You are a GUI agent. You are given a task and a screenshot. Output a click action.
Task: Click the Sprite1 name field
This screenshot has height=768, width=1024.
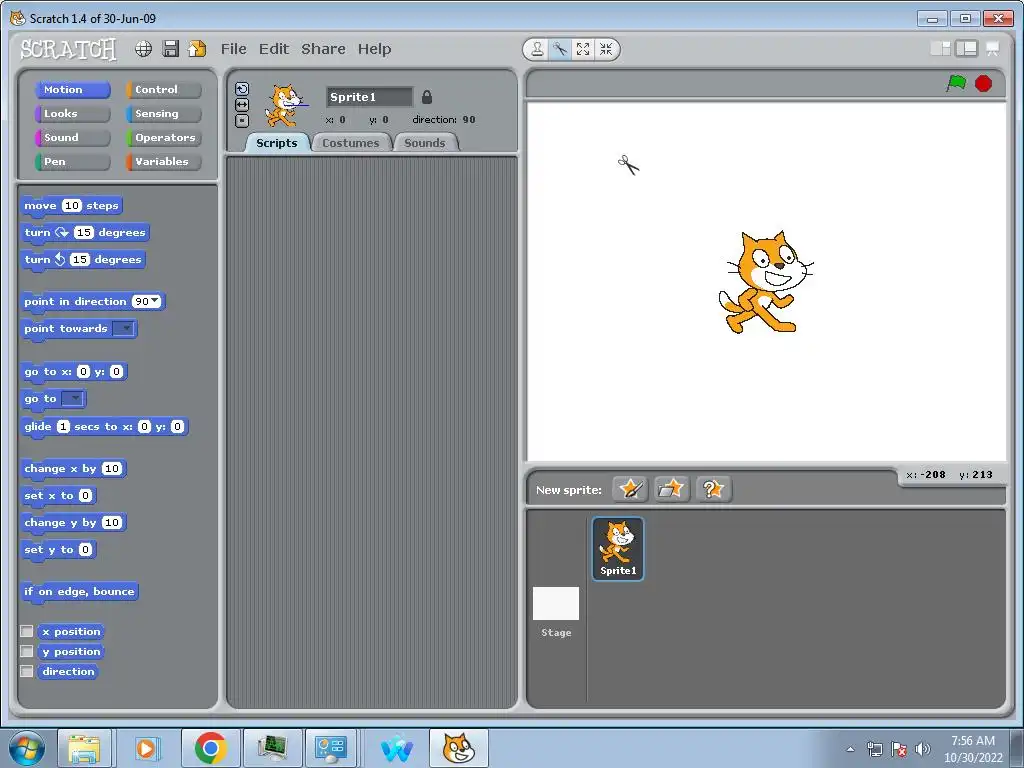click(x=369, y=97)
